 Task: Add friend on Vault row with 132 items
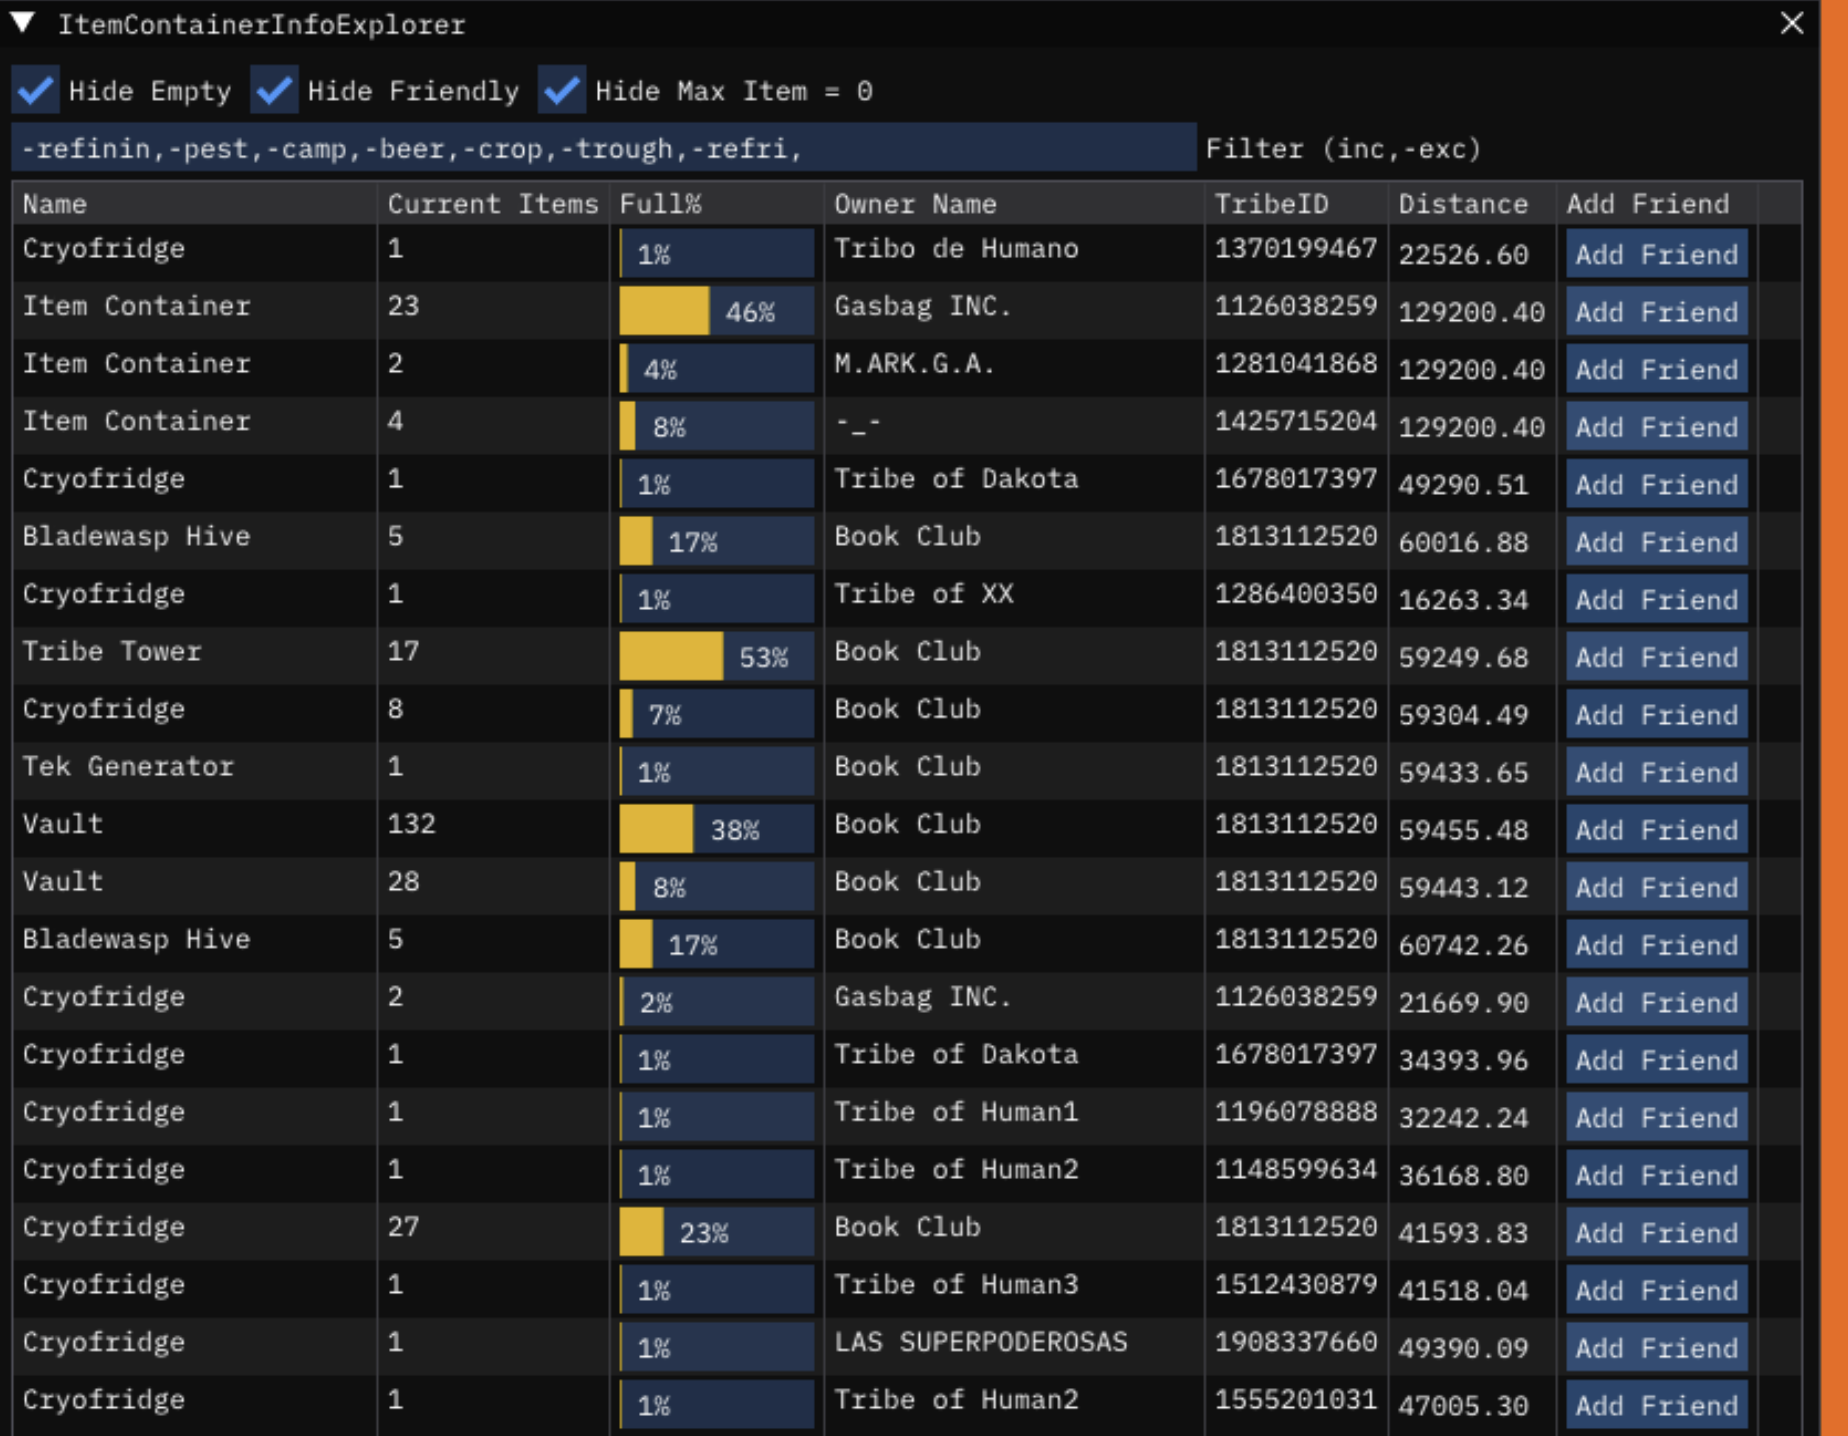[x=1657, y=830]
